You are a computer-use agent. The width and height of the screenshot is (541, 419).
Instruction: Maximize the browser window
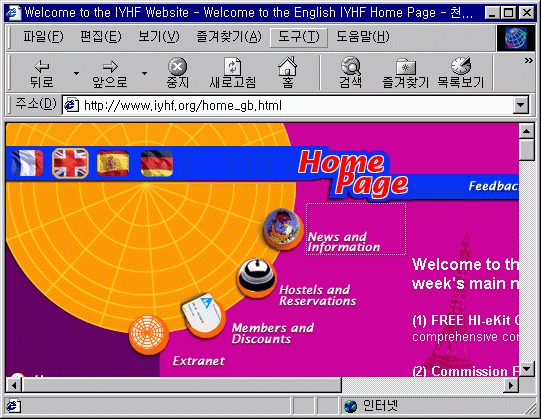click(509, 13)
